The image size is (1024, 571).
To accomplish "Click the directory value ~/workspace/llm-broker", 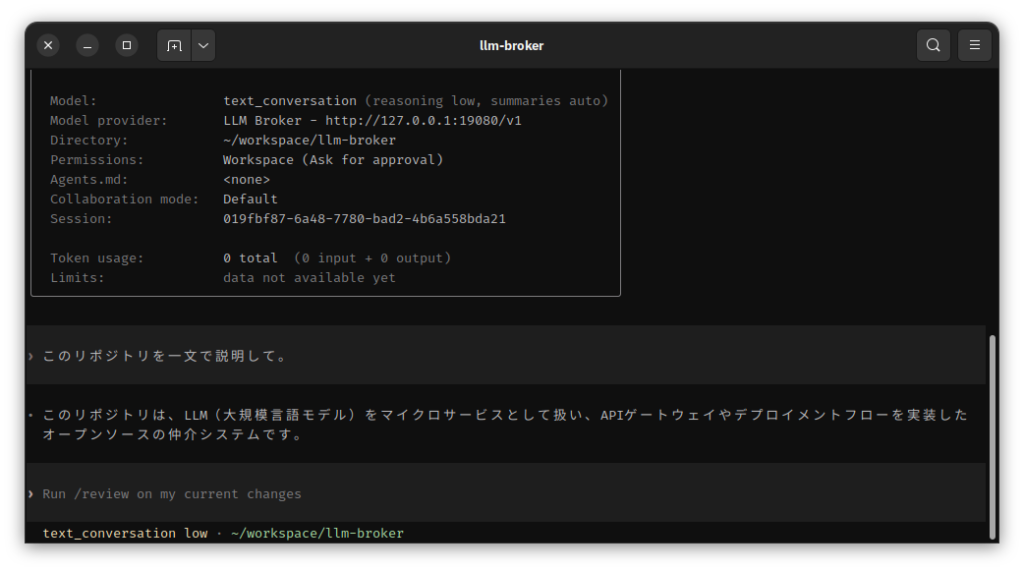I will (x=310, y=140).
